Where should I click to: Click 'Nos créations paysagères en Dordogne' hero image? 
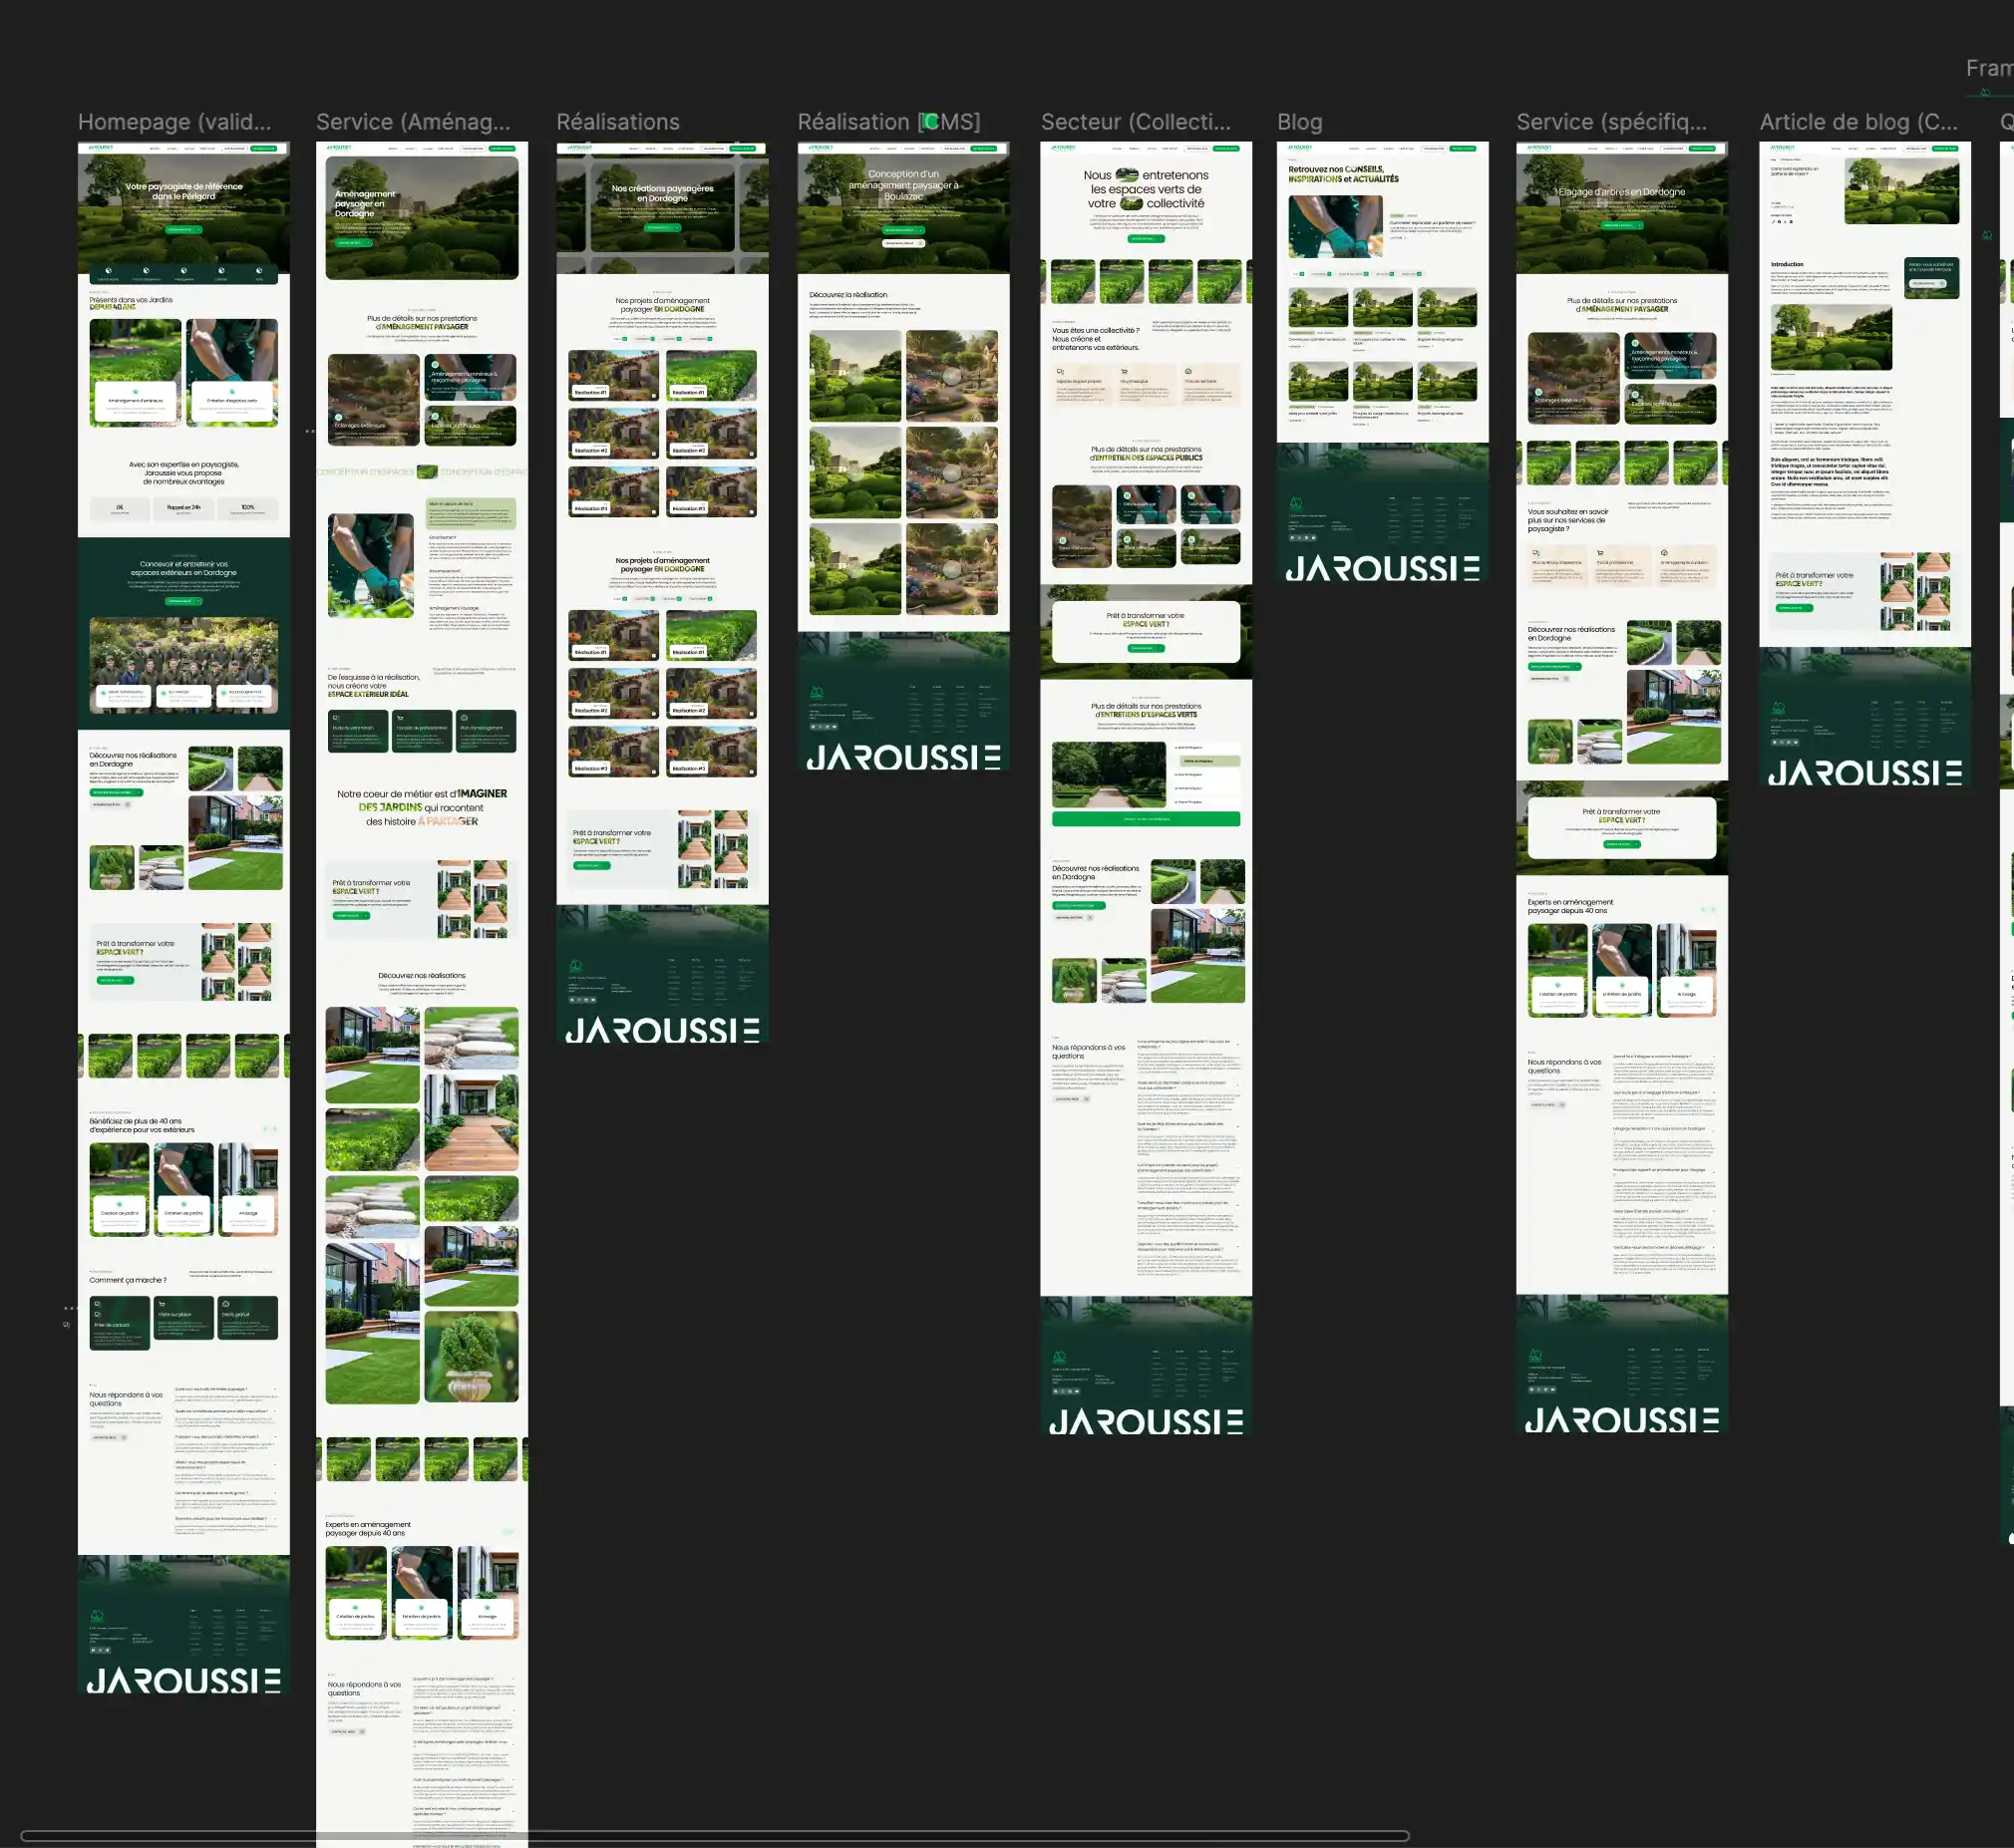tap(662, 194)
